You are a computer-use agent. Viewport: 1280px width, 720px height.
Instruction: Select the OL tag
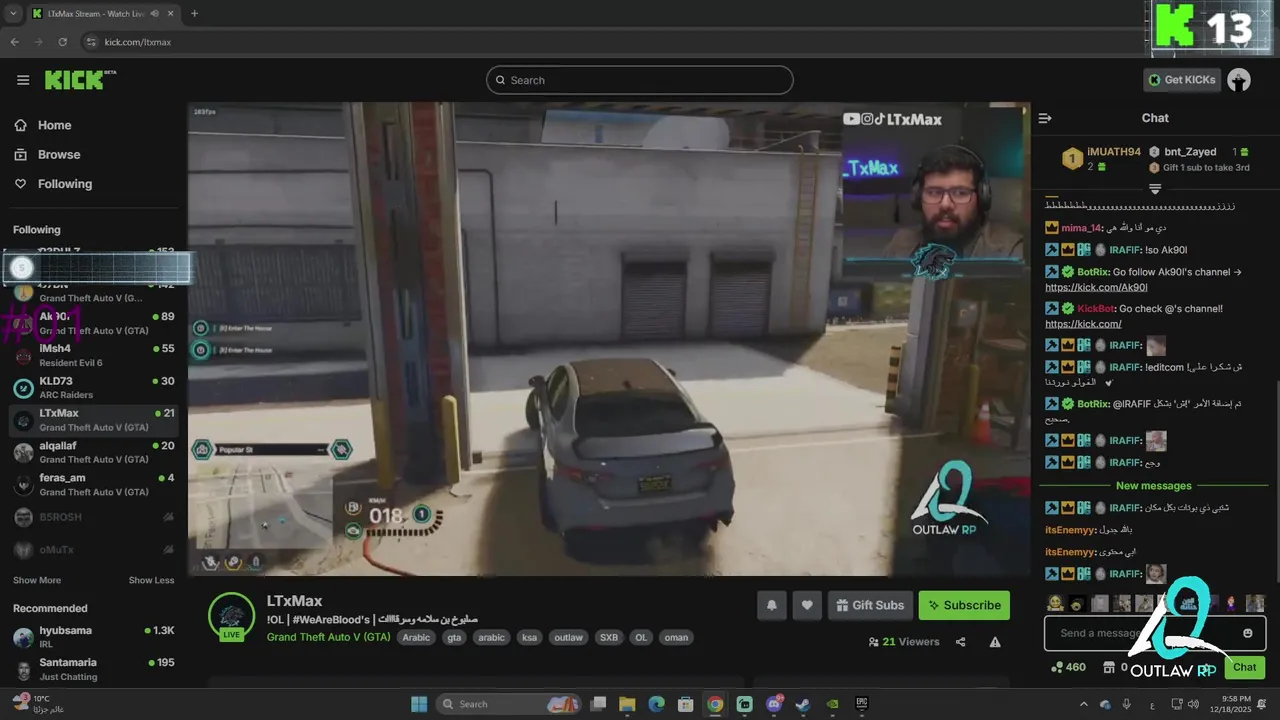641,638
